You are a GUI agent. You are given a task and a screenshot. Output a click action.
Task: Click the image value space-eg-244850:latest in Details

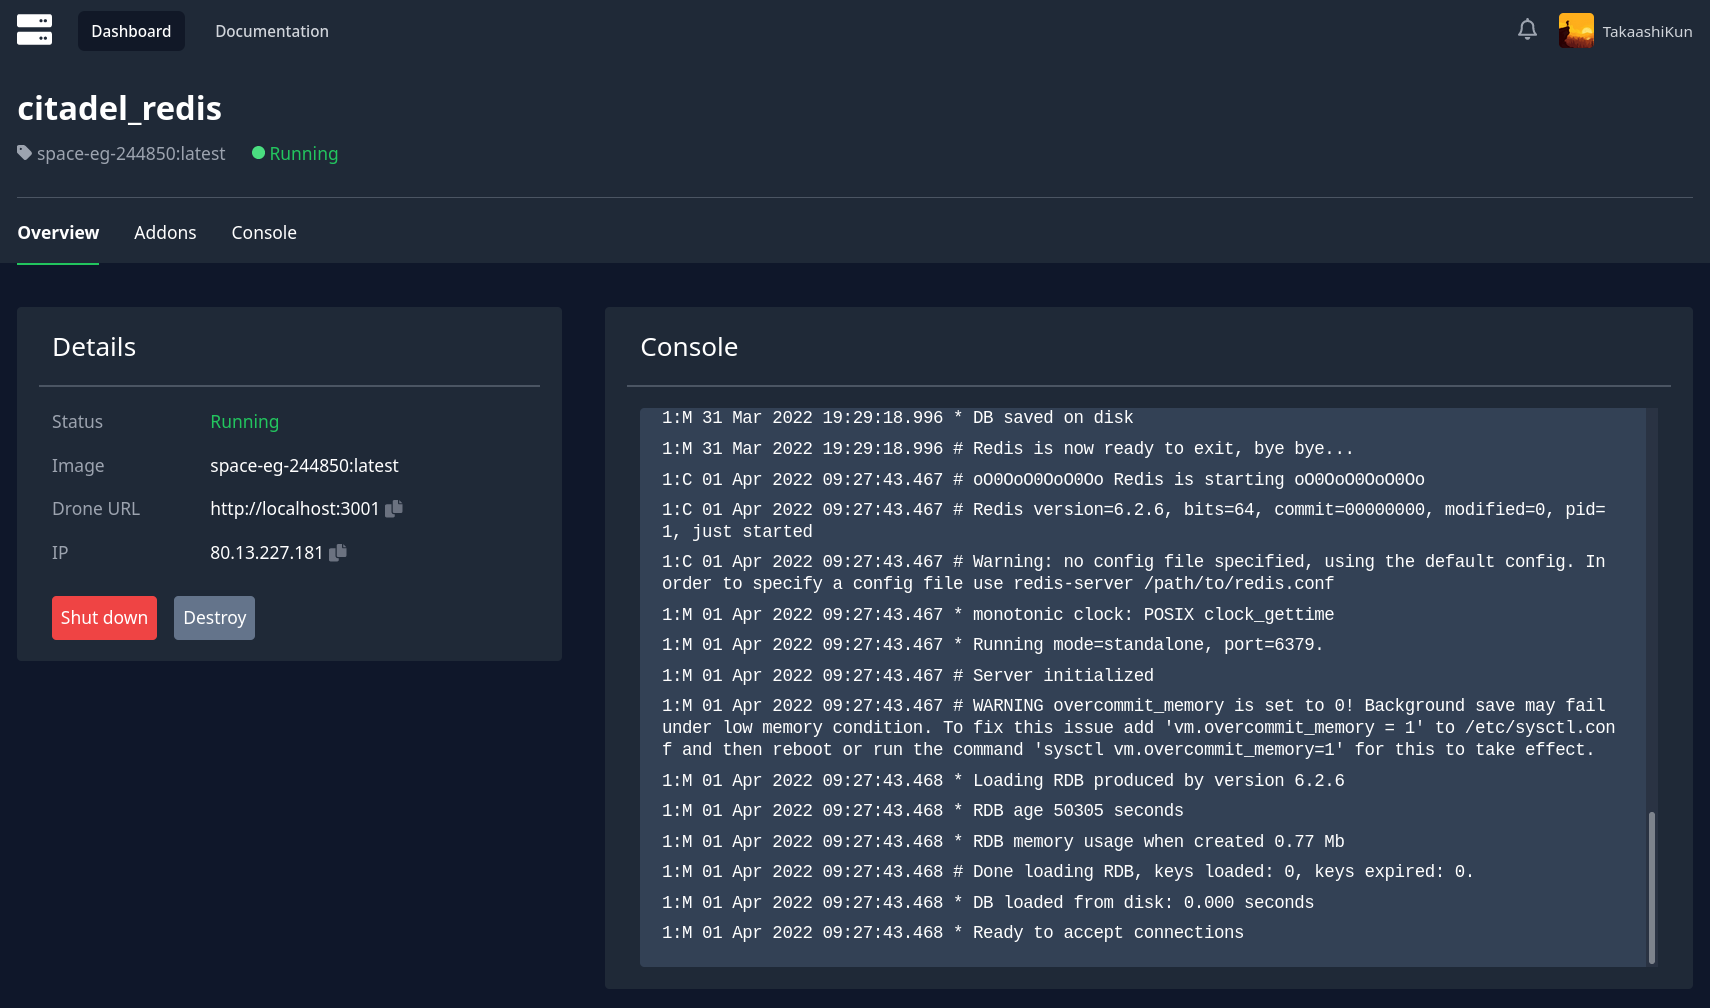(304, 466)
